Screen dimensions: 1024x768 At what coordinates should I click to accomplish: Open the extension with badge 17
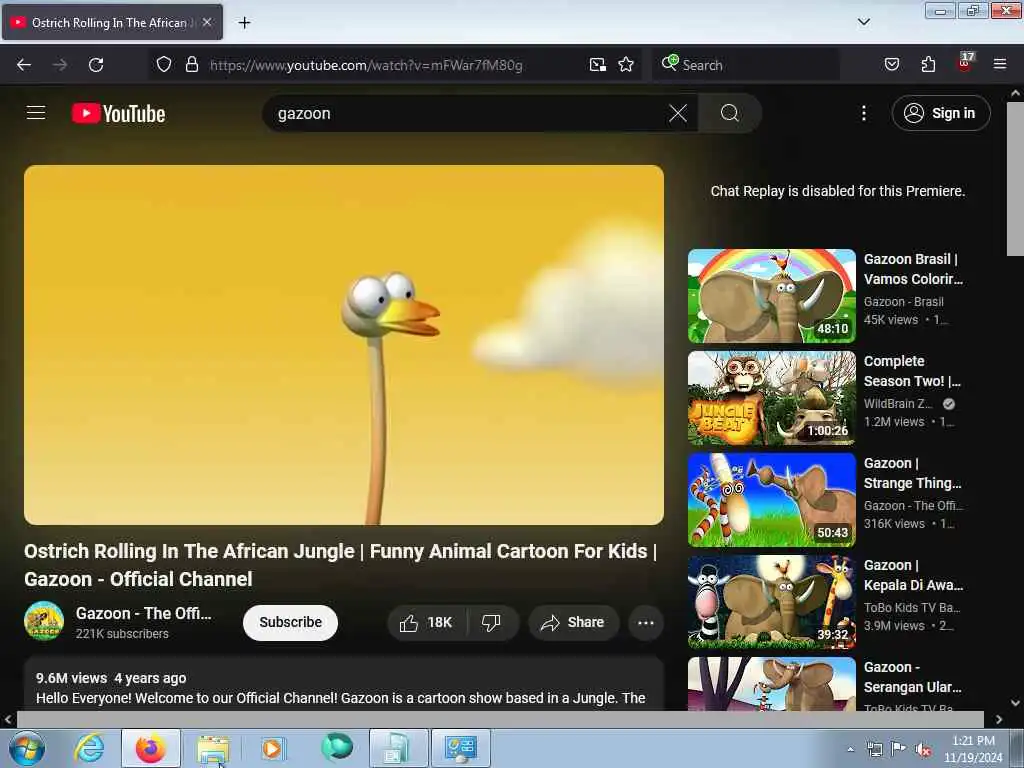(x=965, y=63)
